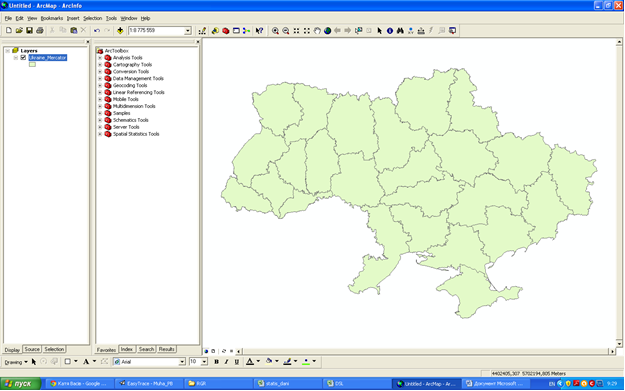This screenshot has height=391, width=625.
Task: Select the Pan hand tool
Action: click(x=317, y=31)
